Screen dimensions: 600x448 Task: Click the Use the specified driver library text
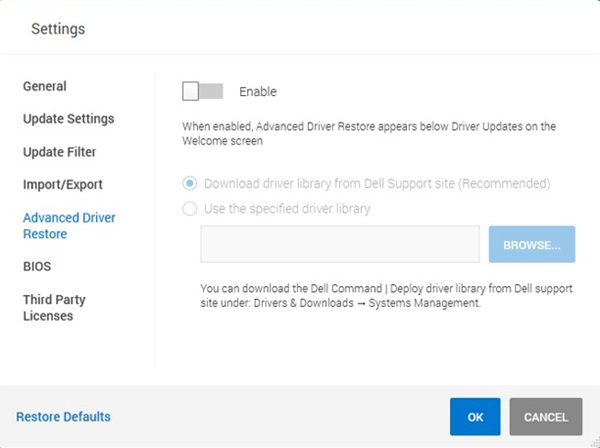pos(287,209)
